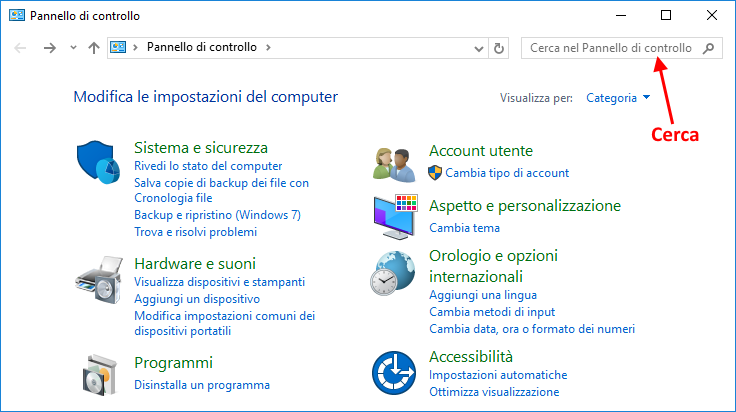The width and height of the screenshot is (736, 412).
Task: Open Orologio e opzioni internazionali category
Action: [x=493, y=266]
